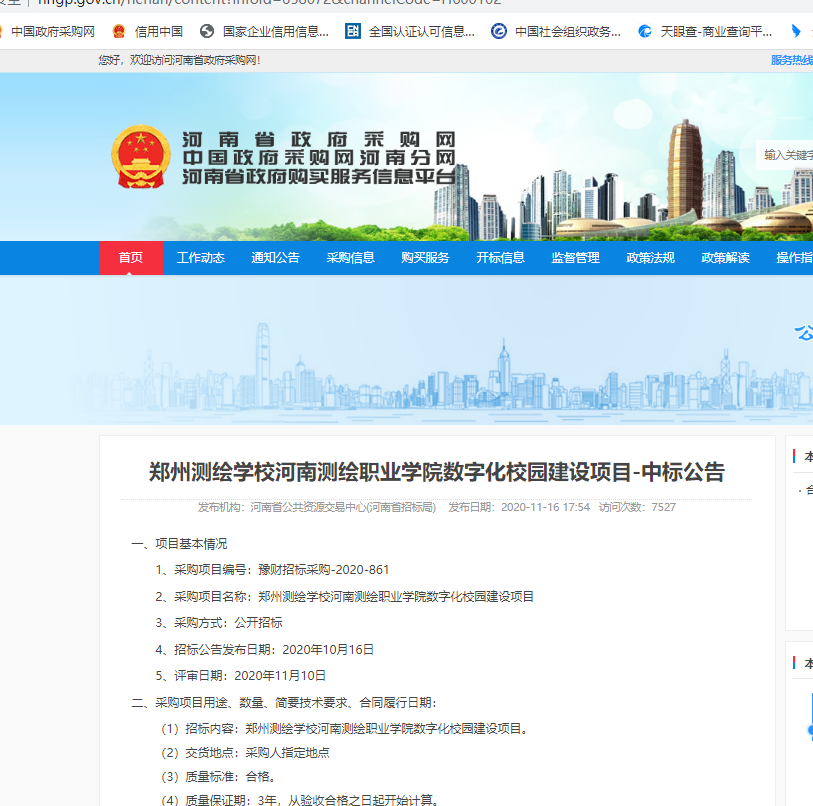Click the 访问次数 7527 text
The width and height of the screenshot is (813, 806).
[x=637, y=507]
